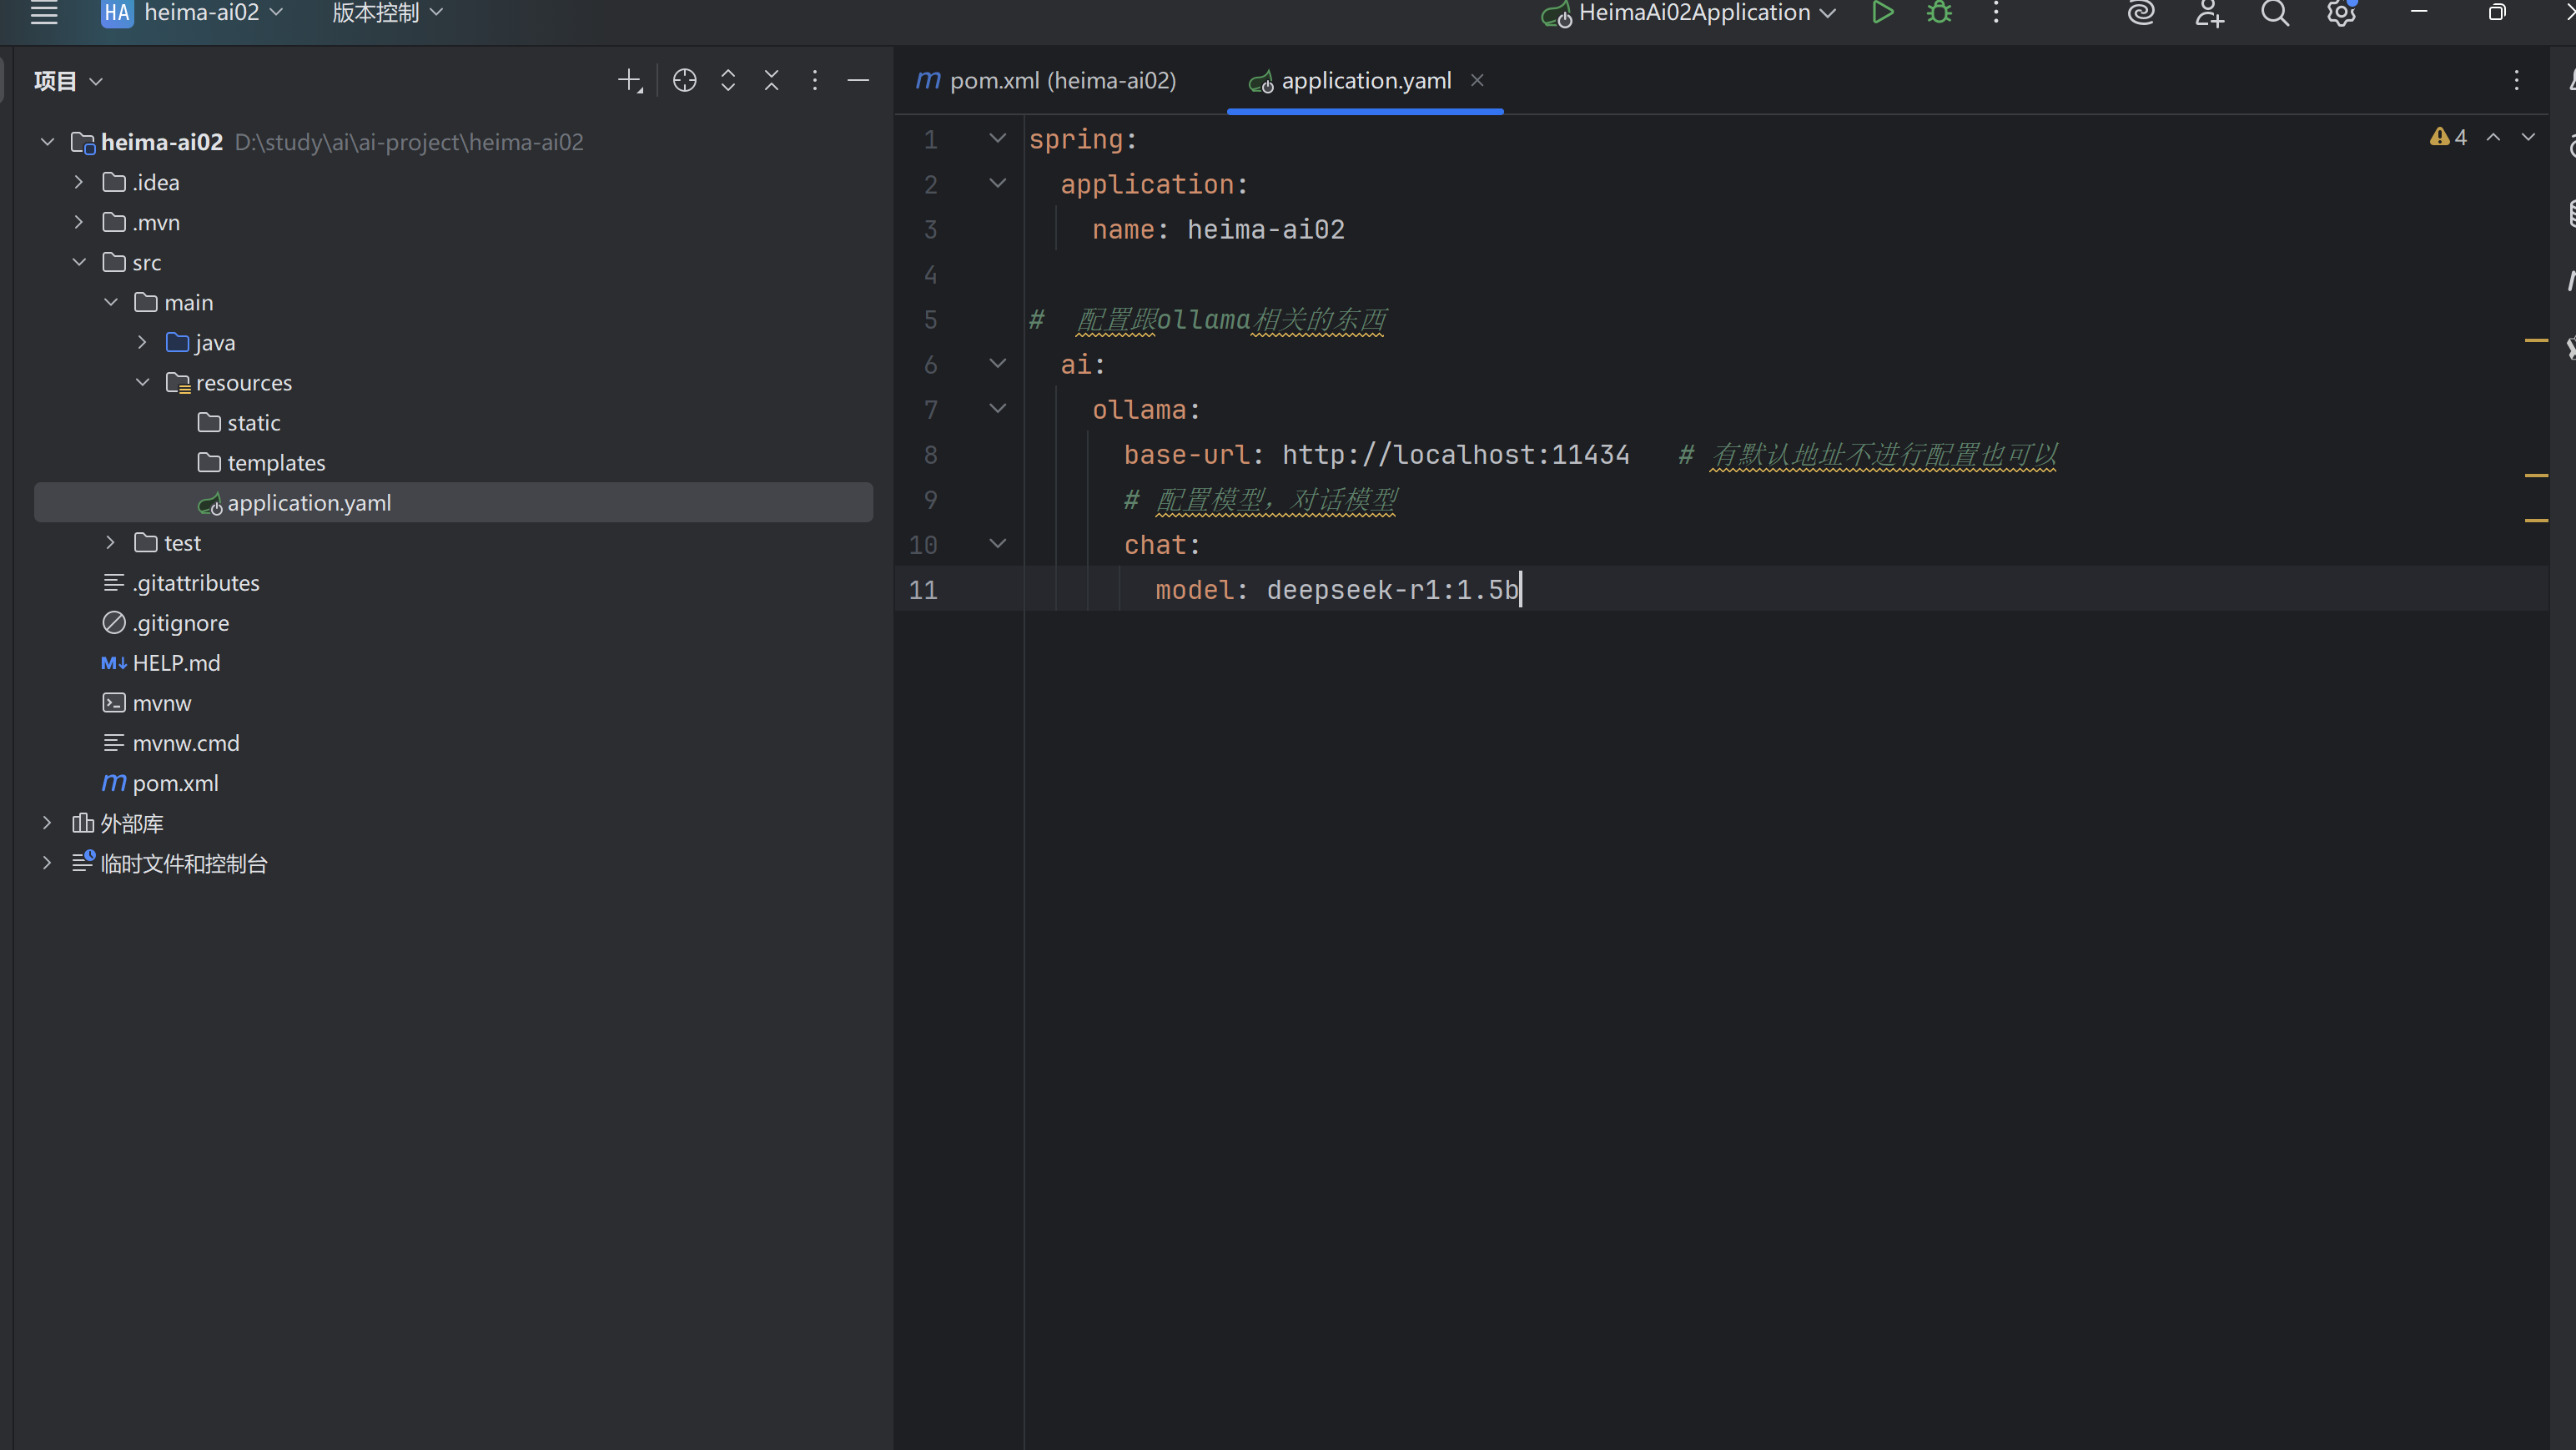Click the select opened file target icon

[684, 81]
